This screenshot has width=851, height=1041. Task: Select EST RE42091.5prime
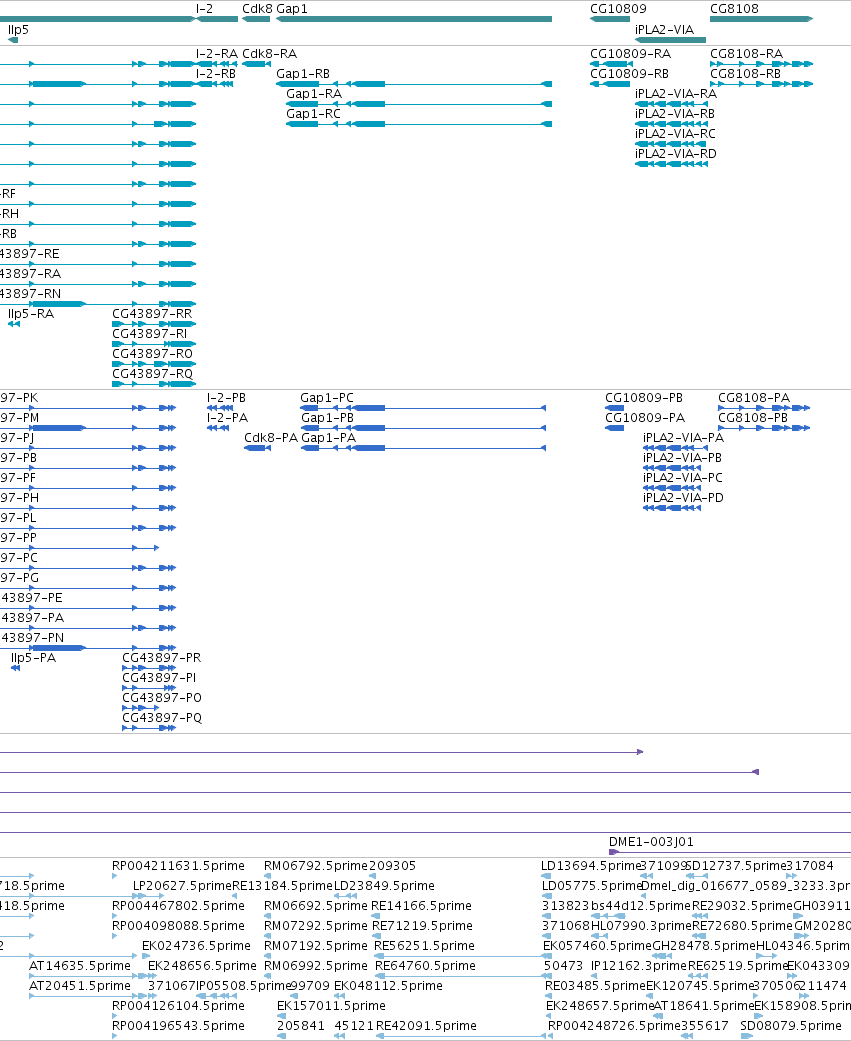tap(426, 1026)
